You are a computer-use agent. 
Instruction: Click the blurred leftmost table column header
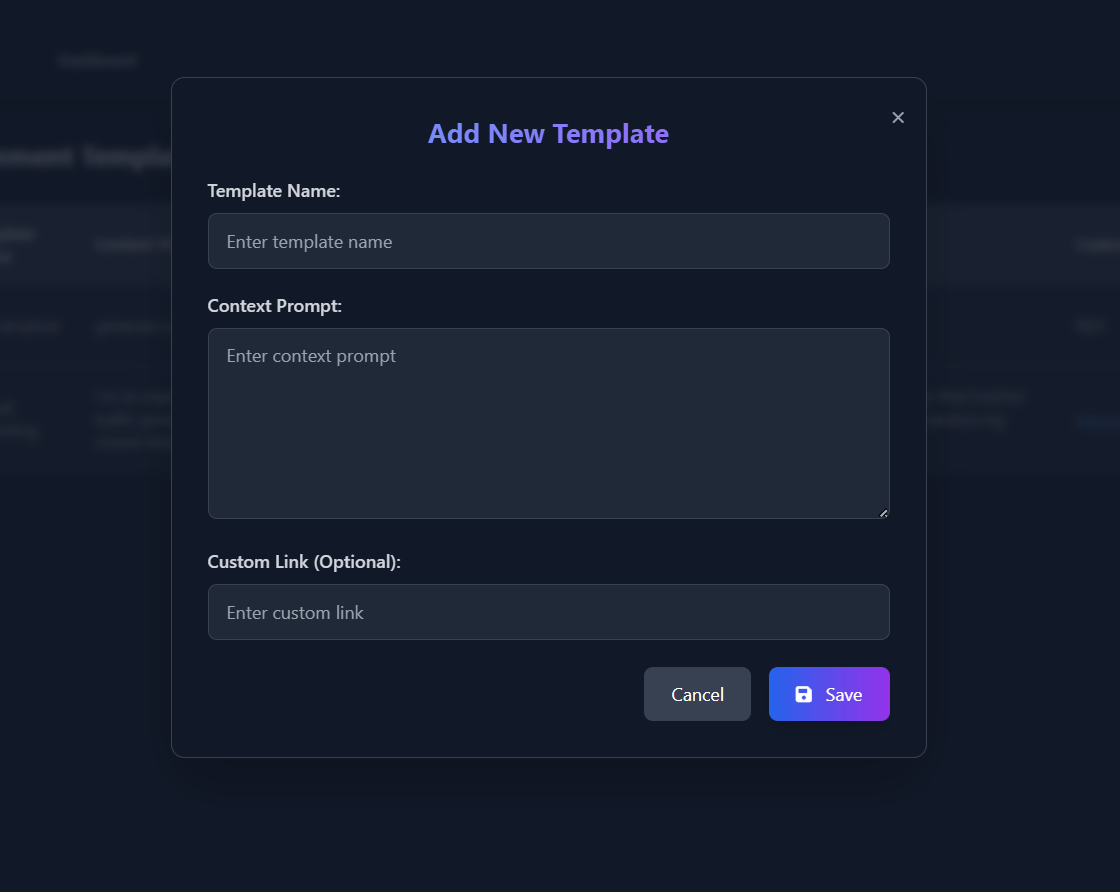pos(18,245)
